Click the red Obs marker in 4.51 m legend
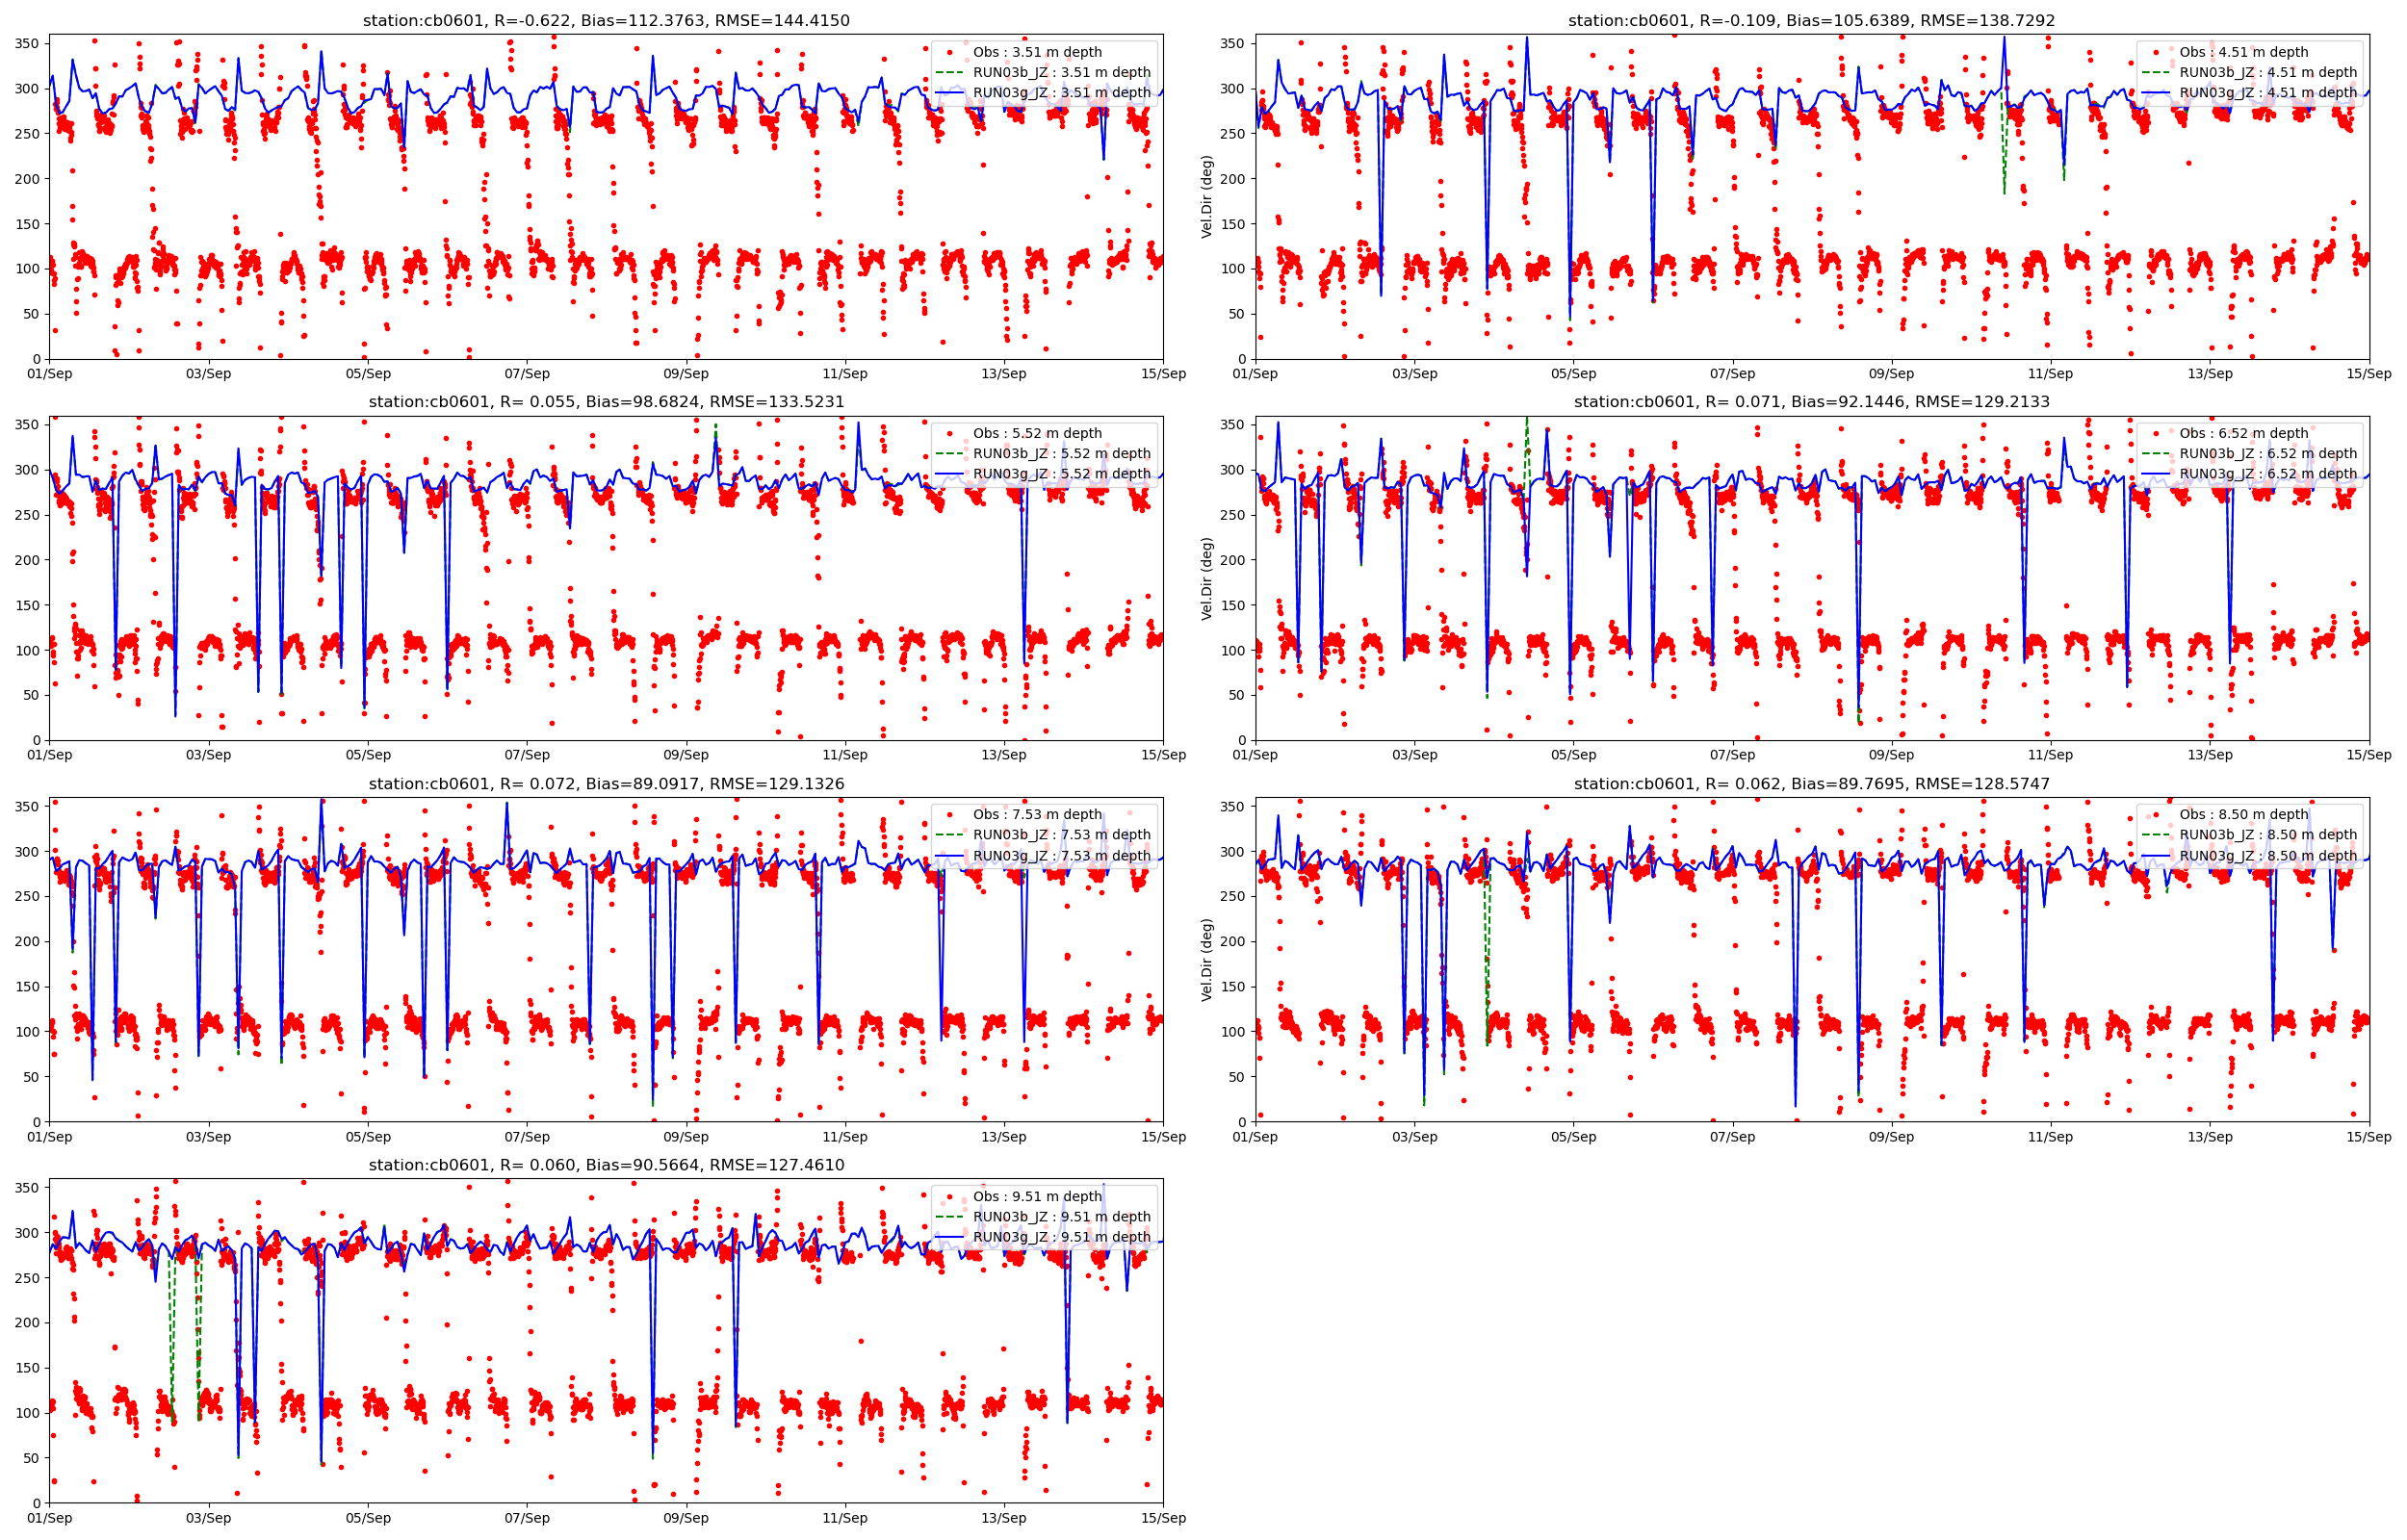The image size is (2407, 1540). pos(2156,52)
